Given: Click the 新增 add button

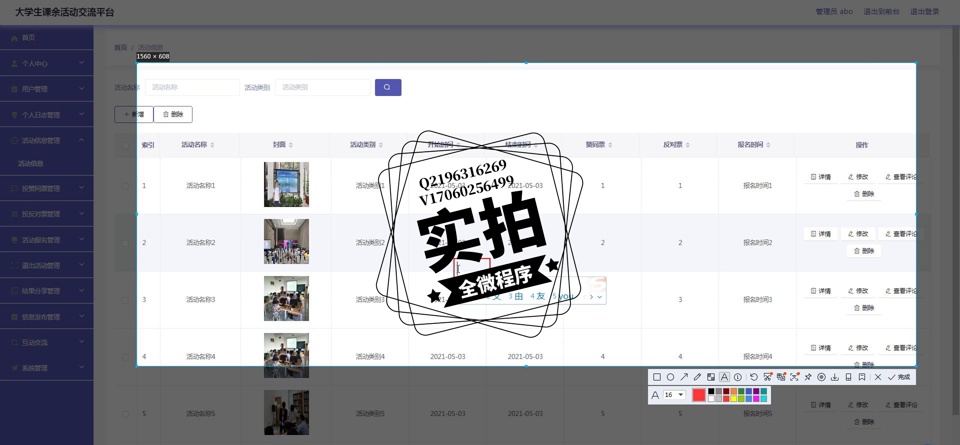Looking at the screenshot, I should pos(133,114).
